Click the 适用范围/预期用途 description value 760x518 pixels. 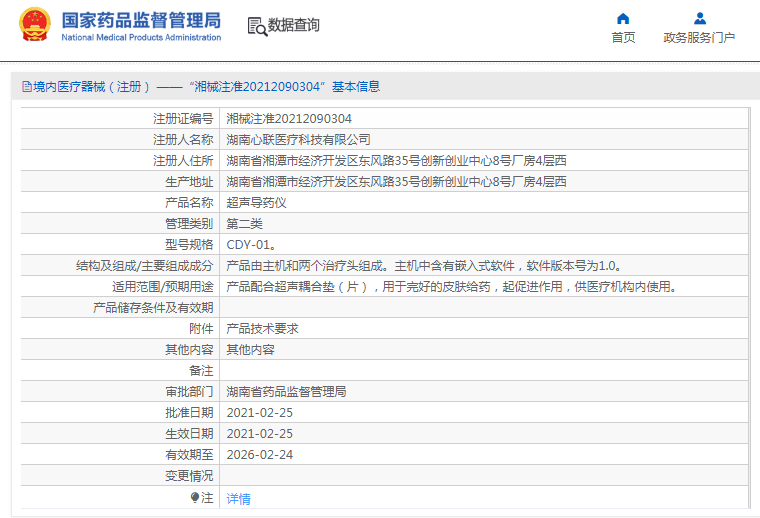(x=452, y=287)
